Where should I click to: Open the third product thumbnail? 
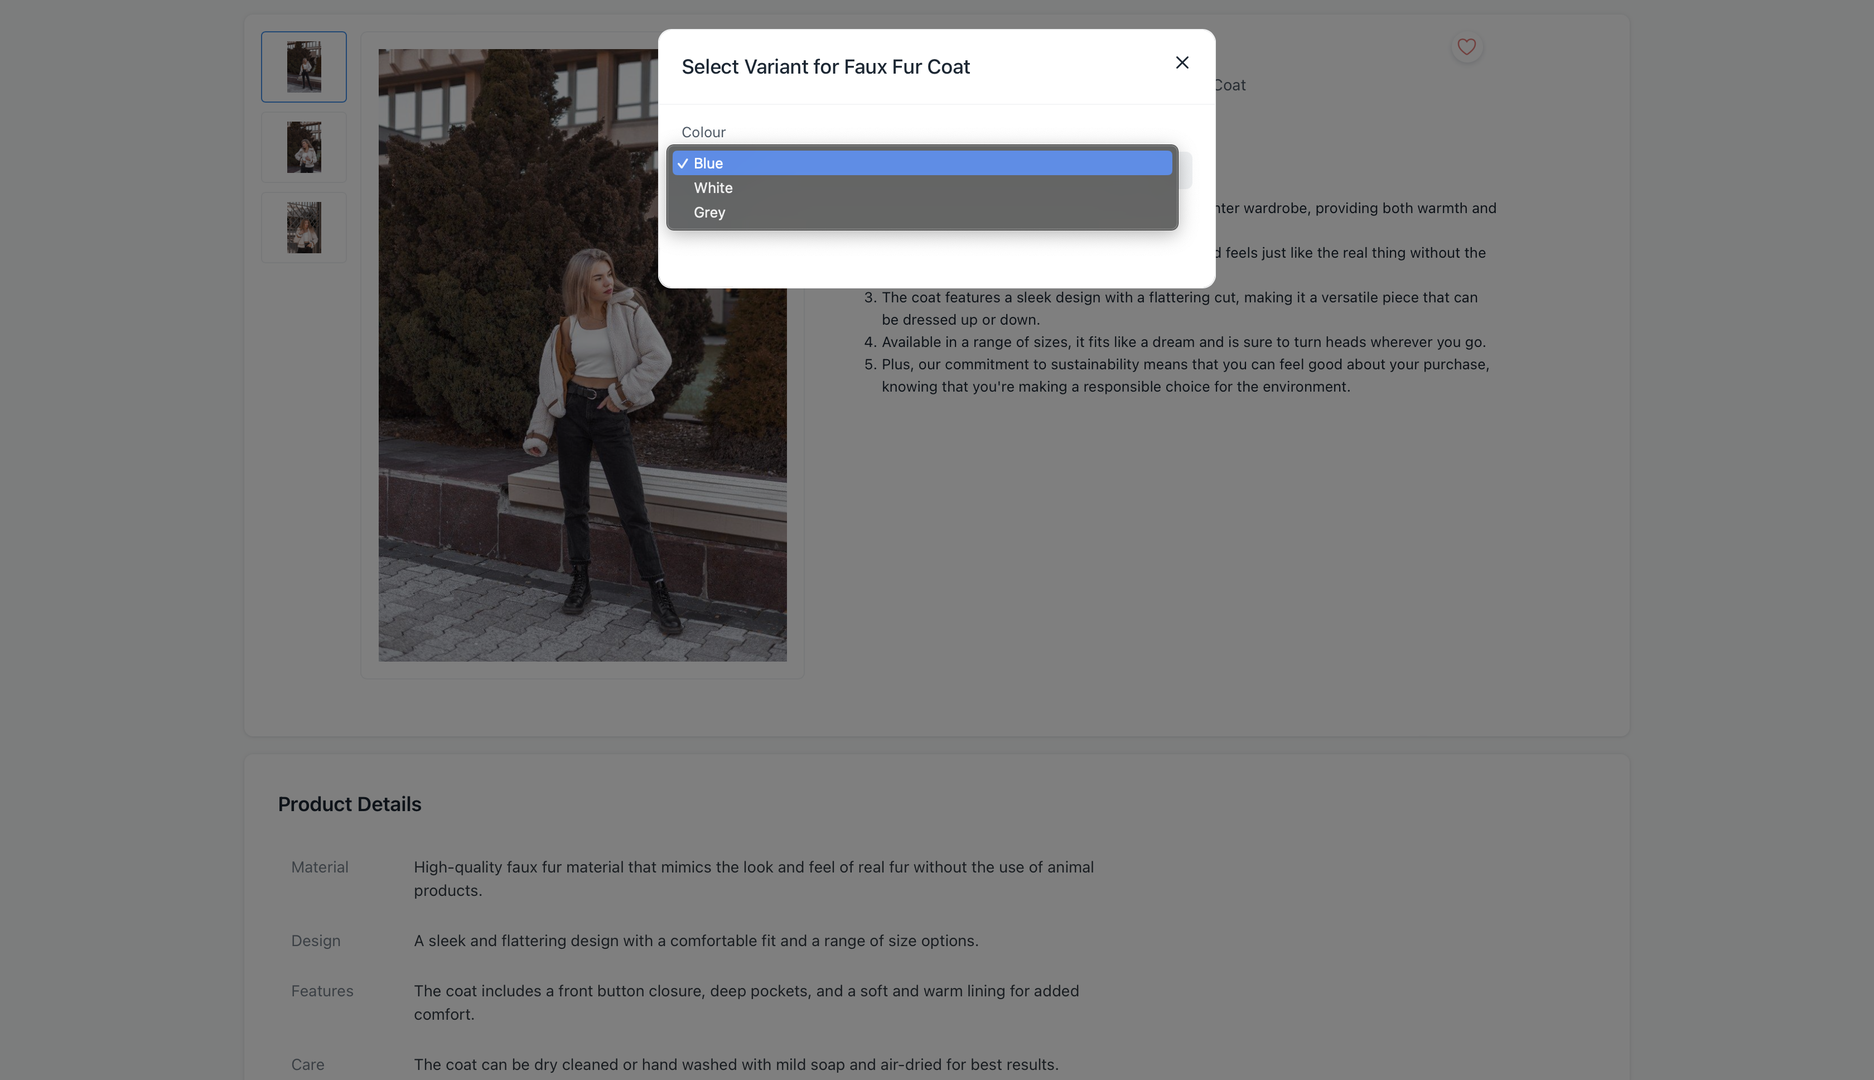[x=304, y=228]
